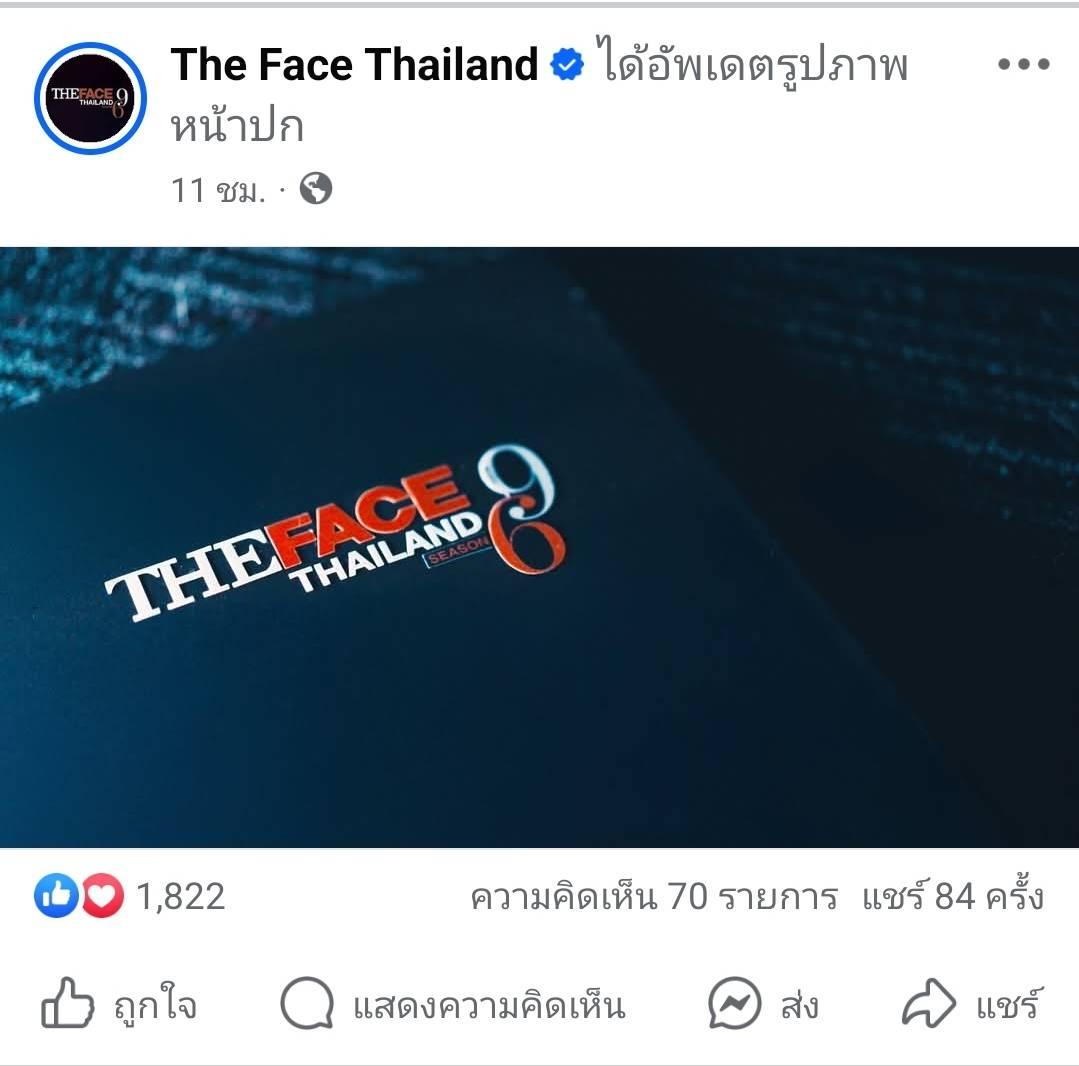
Task: Click the thumbs-up like icon
Action: tap(67, 1003)
